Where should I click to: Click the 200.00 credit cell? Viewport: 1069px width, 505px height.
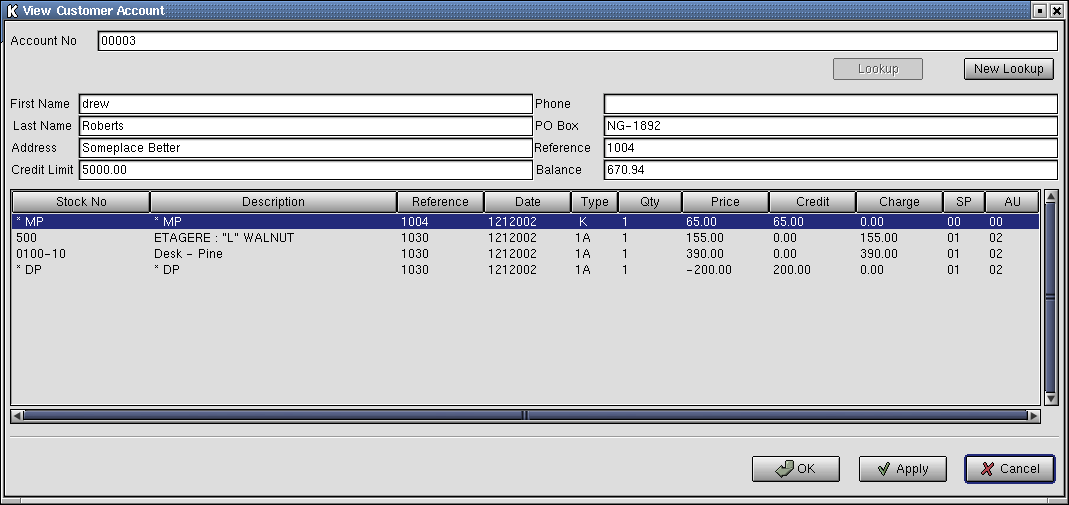coord(792,270)
